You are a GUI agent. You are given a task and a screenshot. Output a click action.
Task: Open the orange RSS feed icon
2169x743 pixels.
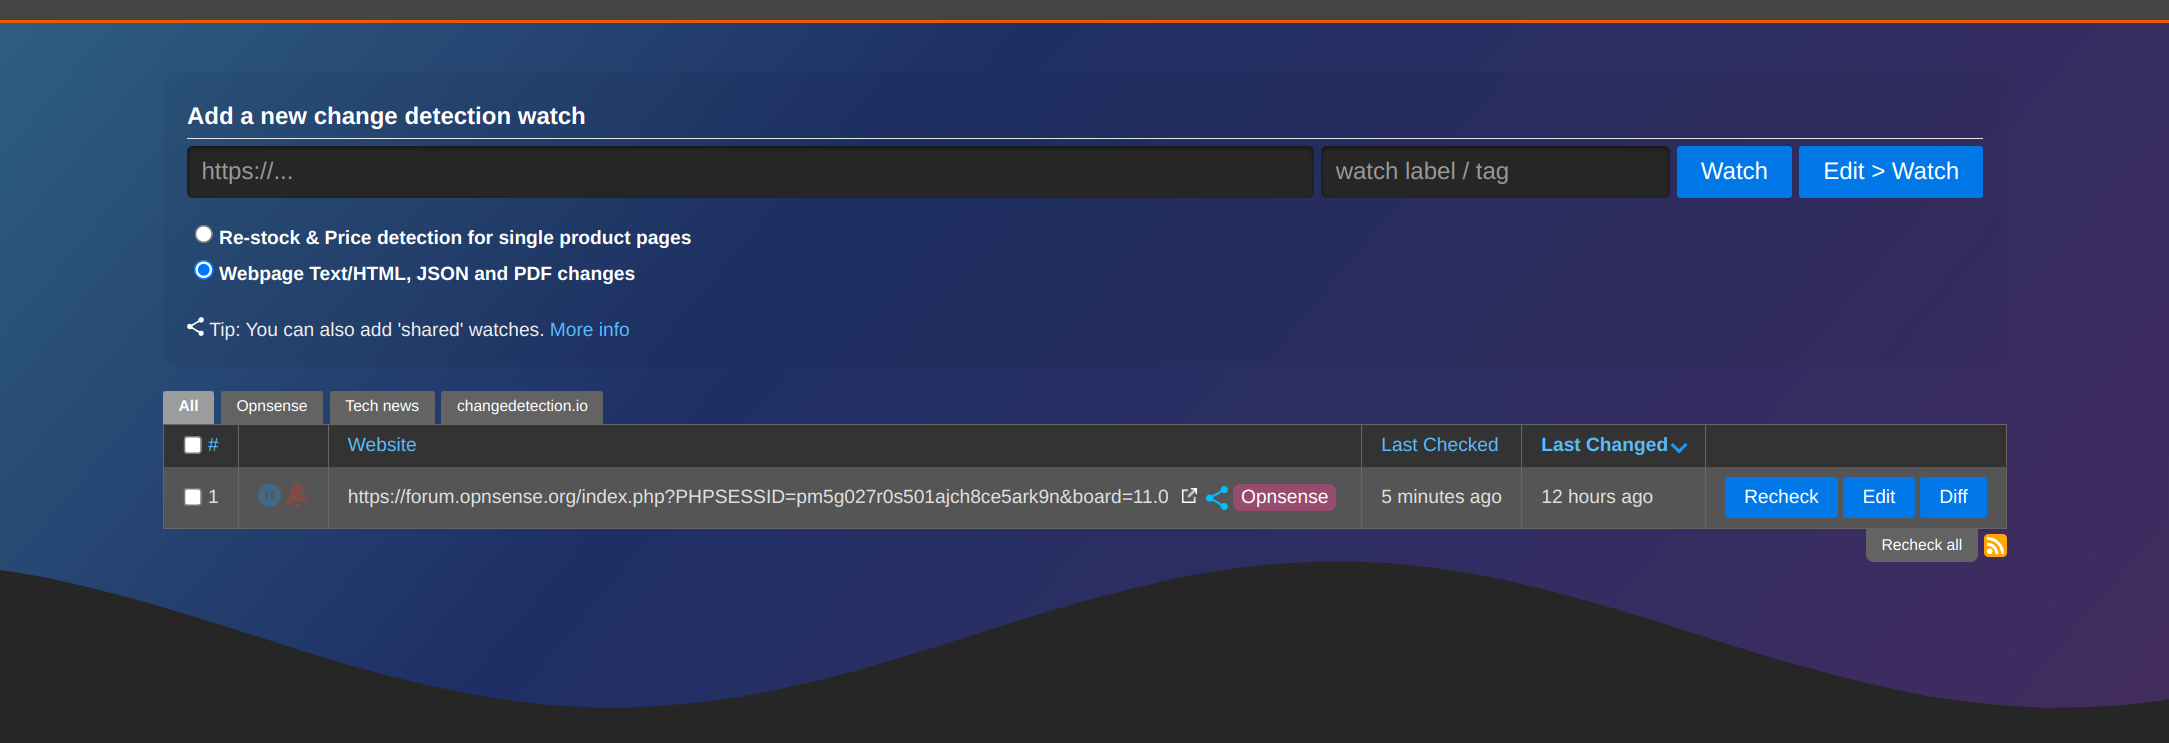1995,546
